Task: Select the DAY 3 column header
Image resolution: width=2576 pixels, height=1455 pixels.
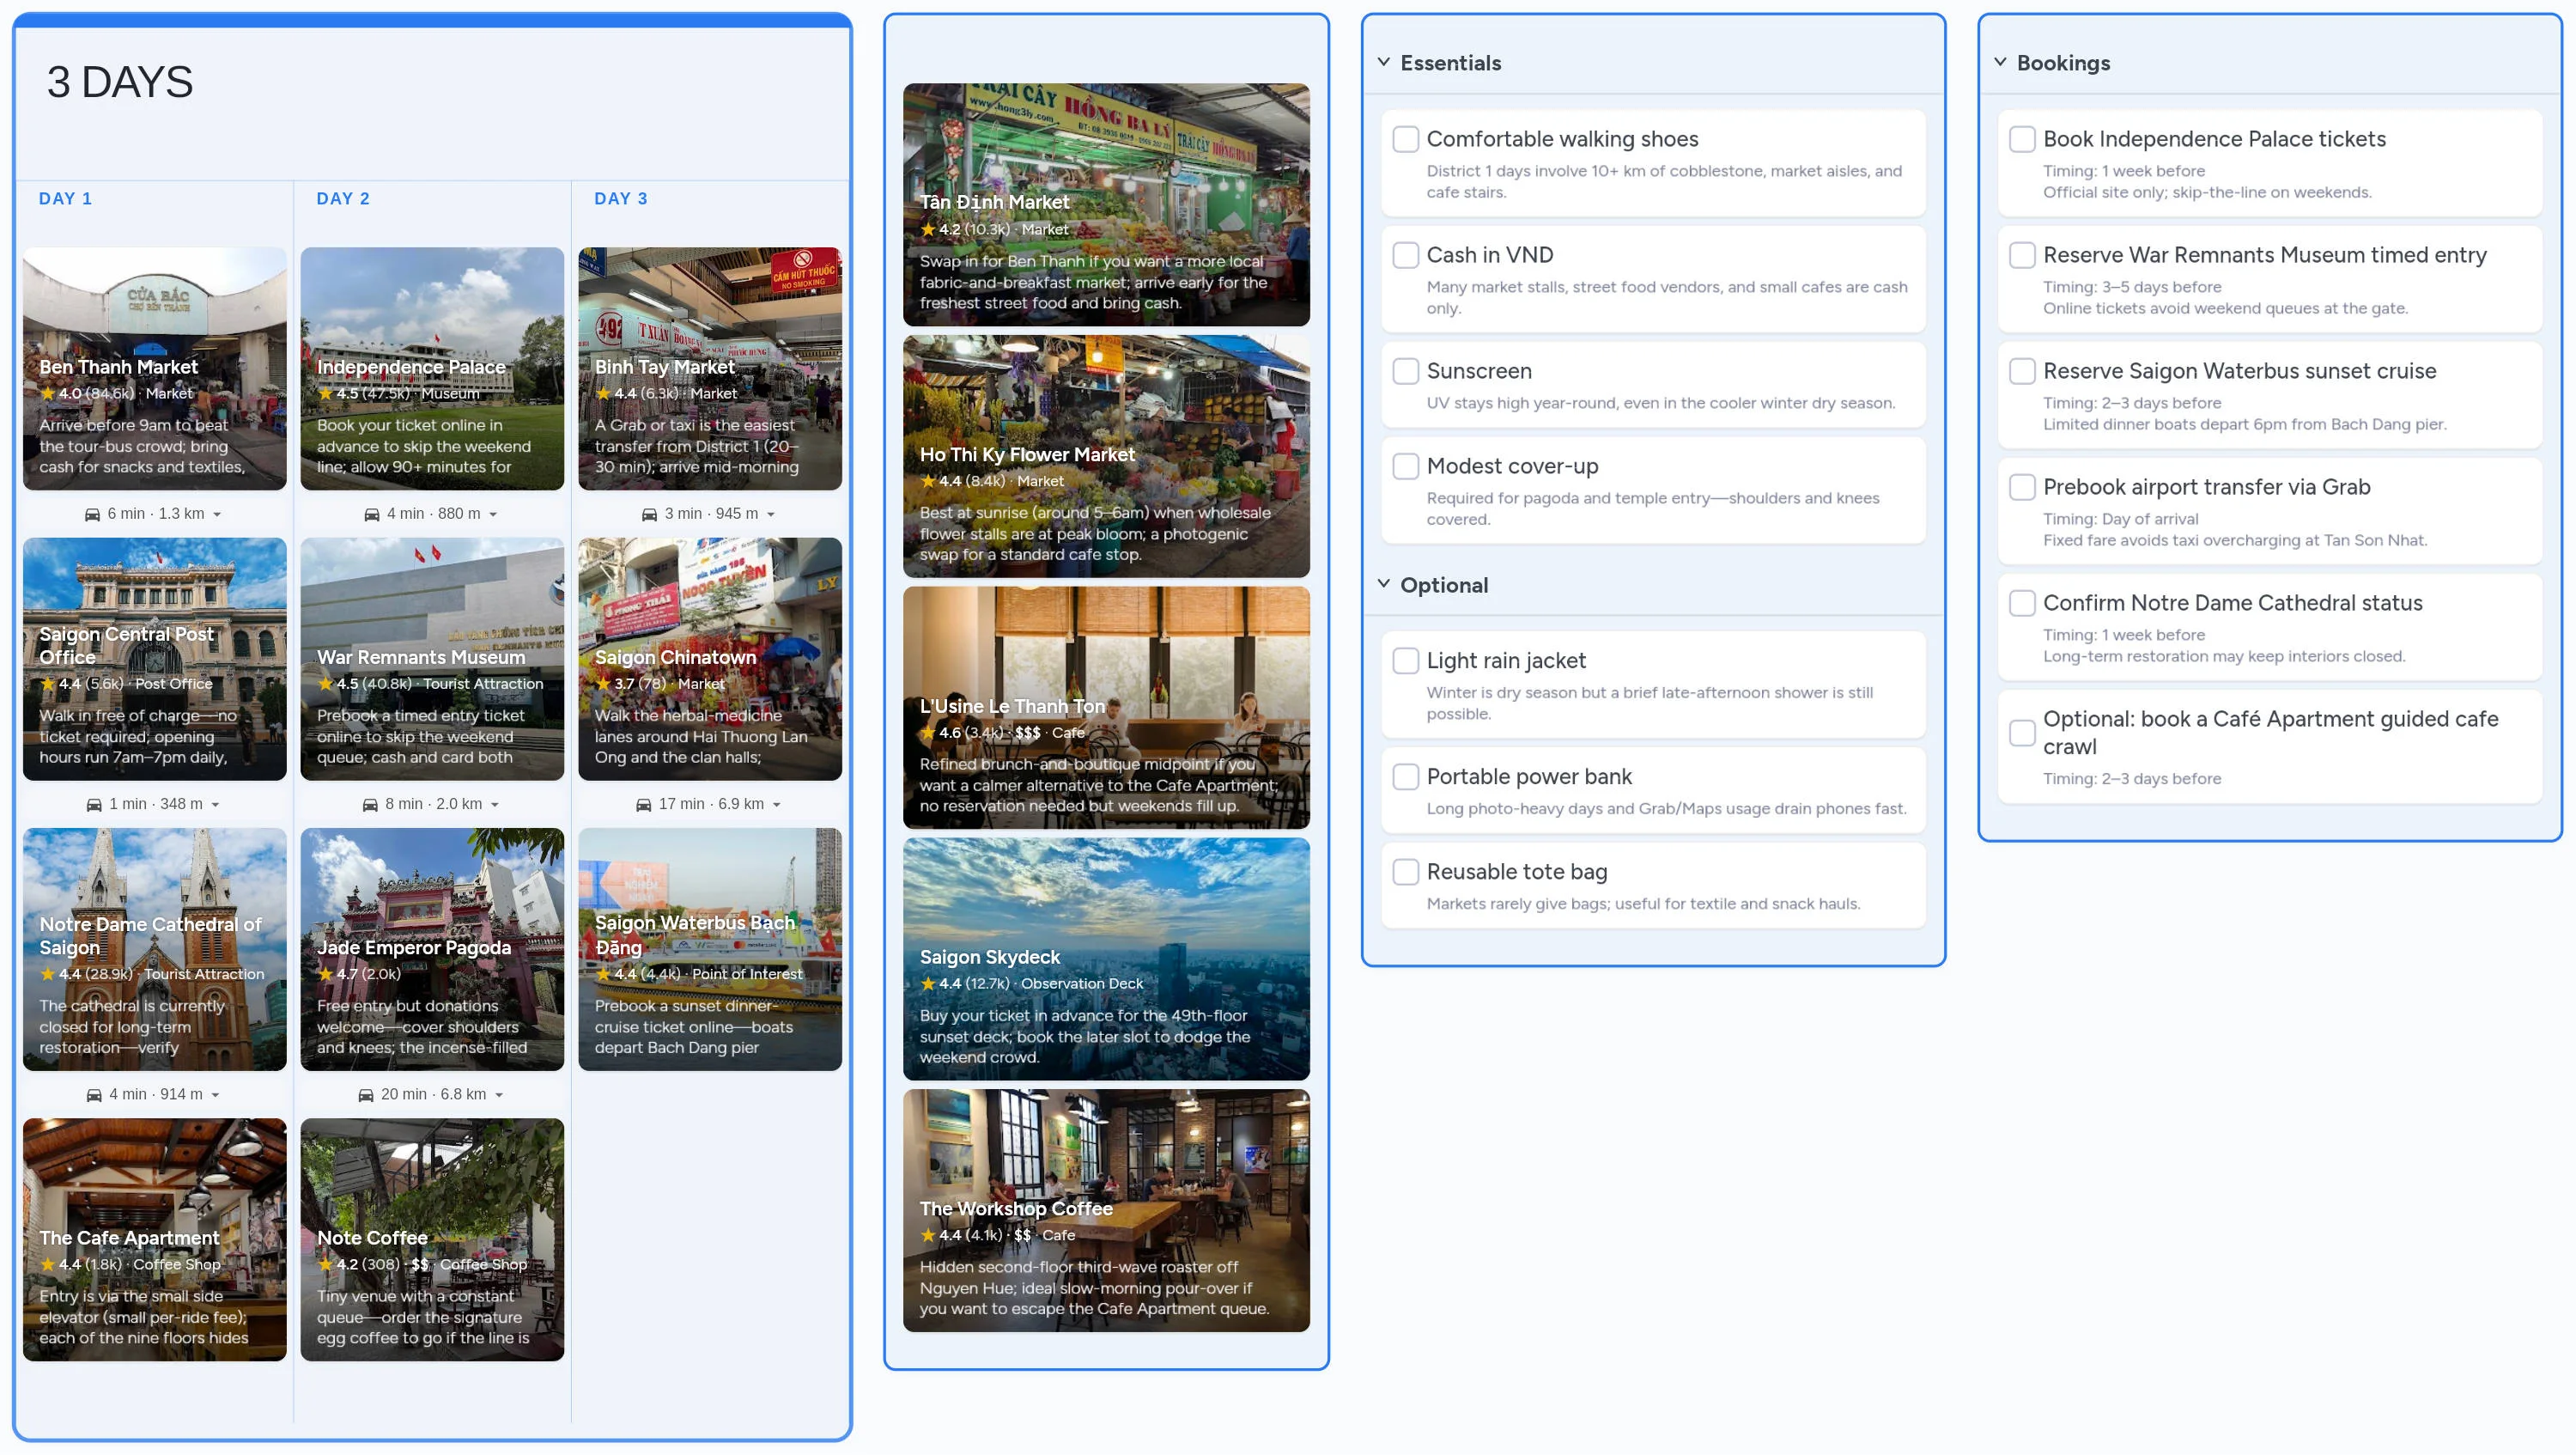Action: [621, 199]
